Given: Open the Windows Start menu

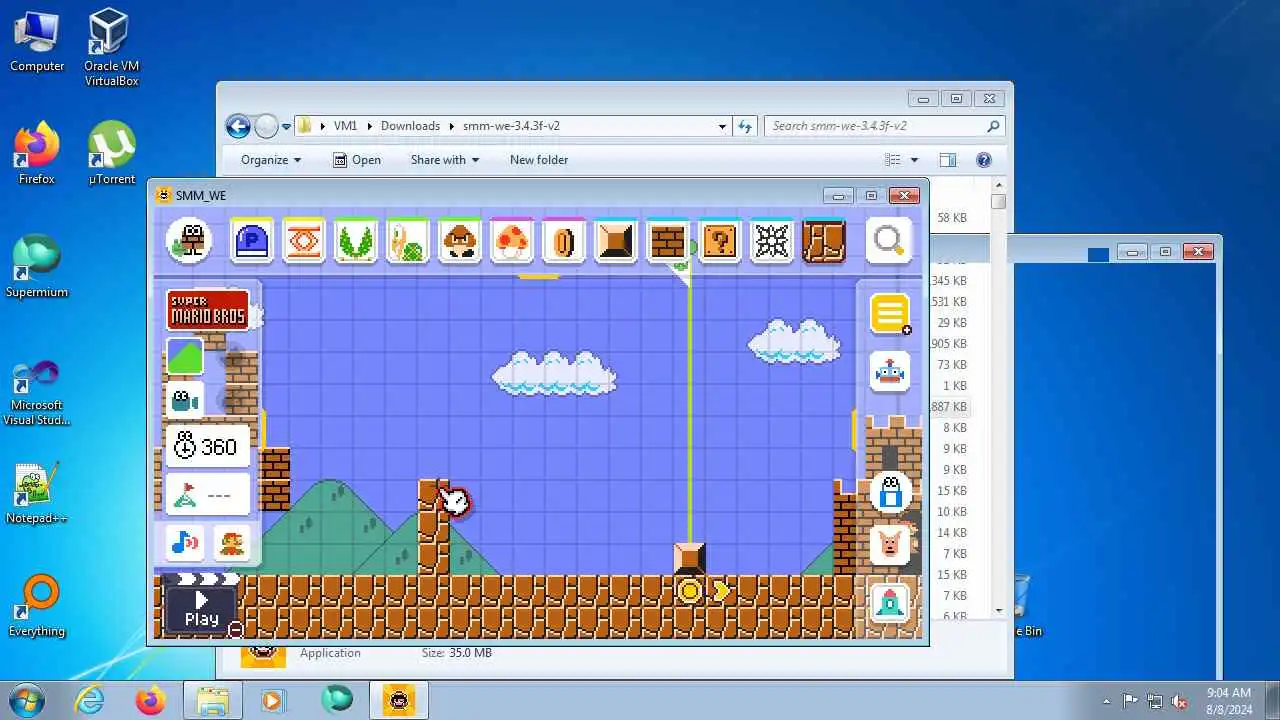Looking at the screenshot, I should [26, 700].
